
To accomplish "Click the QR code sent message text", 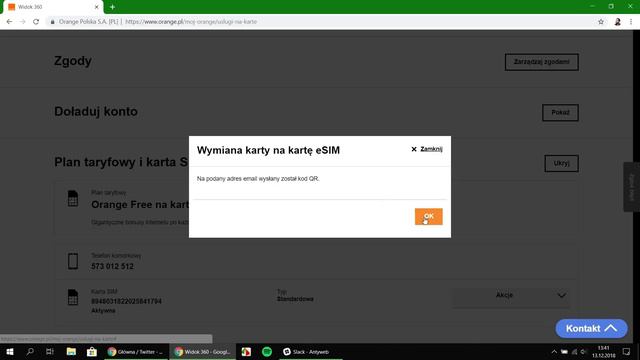I will tap(258, 179).
